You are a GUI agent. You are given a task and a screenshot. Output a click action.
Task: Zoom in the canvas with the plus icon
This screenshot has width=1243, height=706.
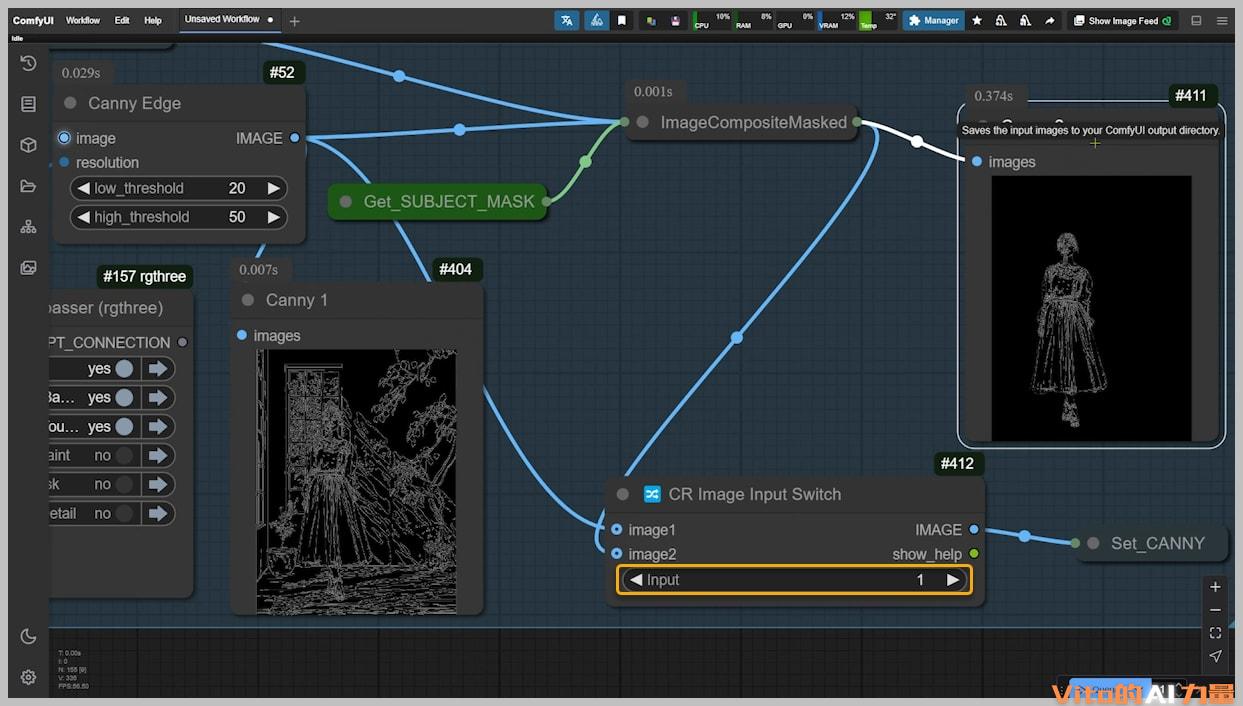tap(1215, 587)
